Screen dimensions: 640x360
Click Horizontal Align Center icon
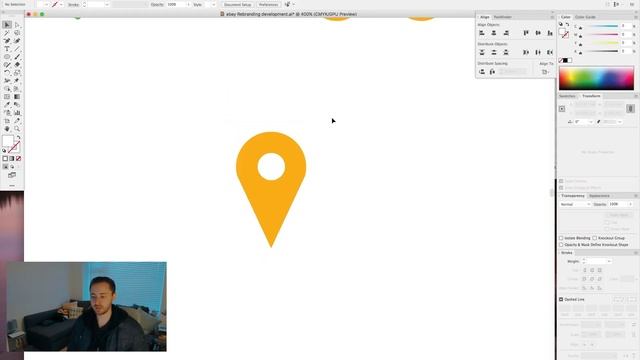pos(494,33)
